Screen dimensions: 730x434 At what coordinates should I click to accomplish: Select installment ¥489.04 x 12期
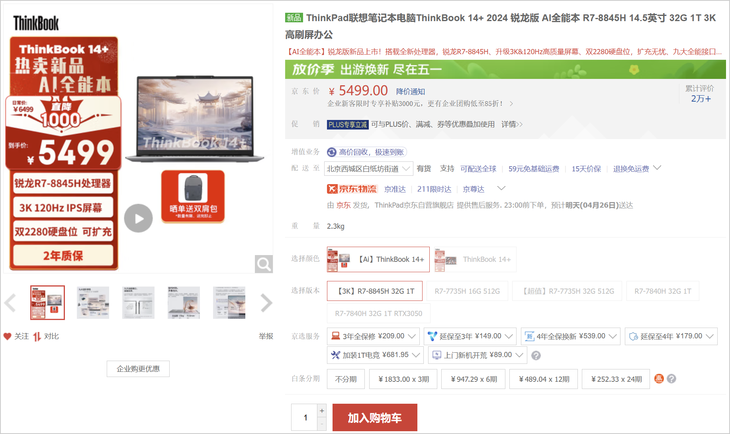click(544, 379)
